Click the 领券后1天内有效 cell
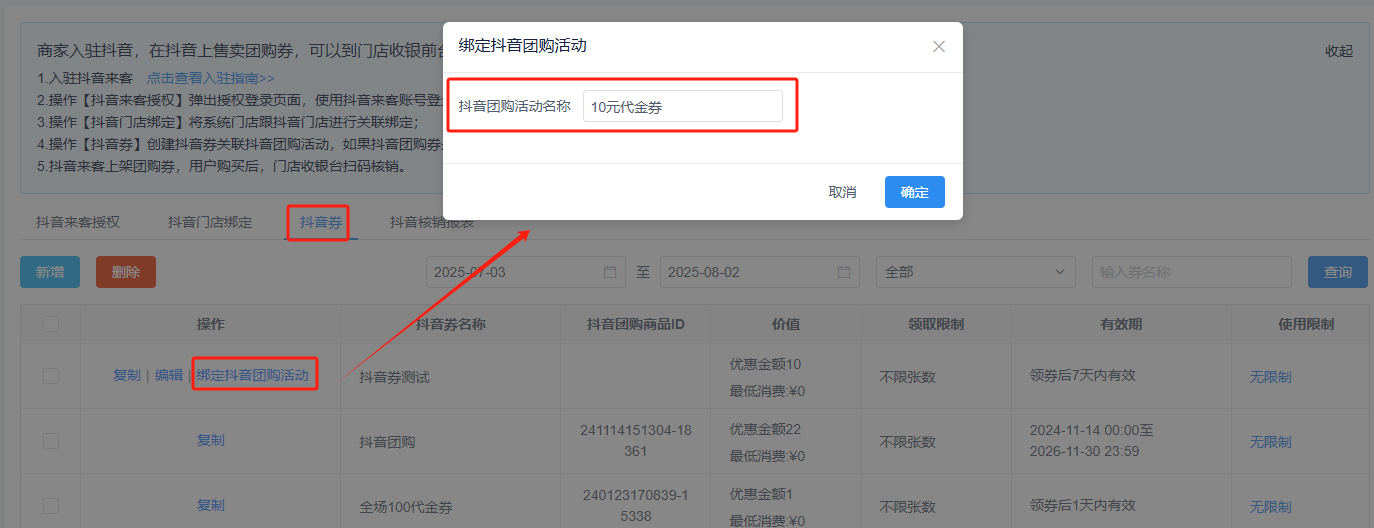The image size is (1374, 528). tap(1083, 506)
